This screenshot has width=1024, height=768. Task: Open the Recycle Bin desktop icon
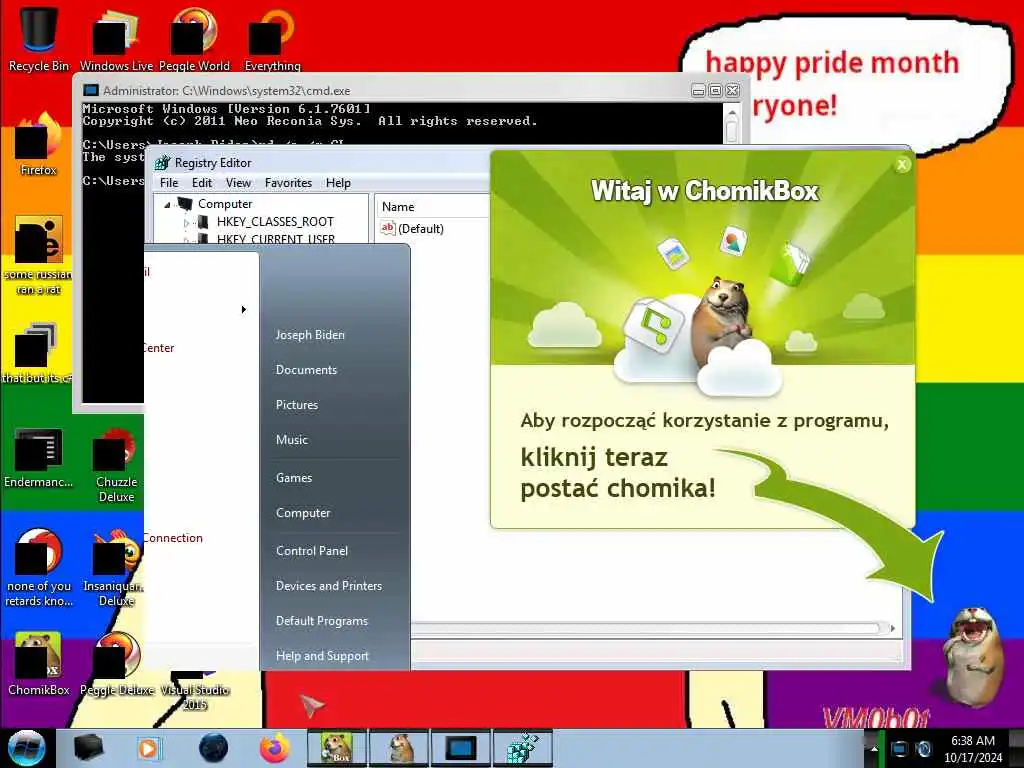[x=39, y=38]
